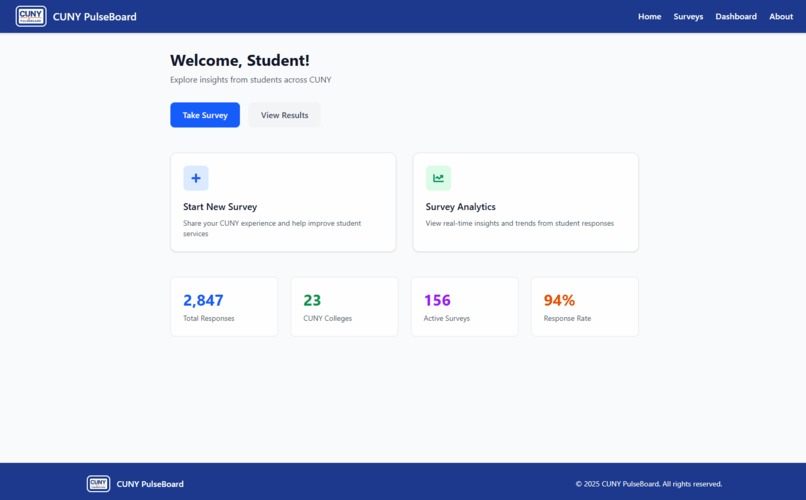The height and width of the screenshot is (500, 806).
Task: Click Explore insights from students across CUNY text
Action: pyautogui.click(x=251, y=80)
